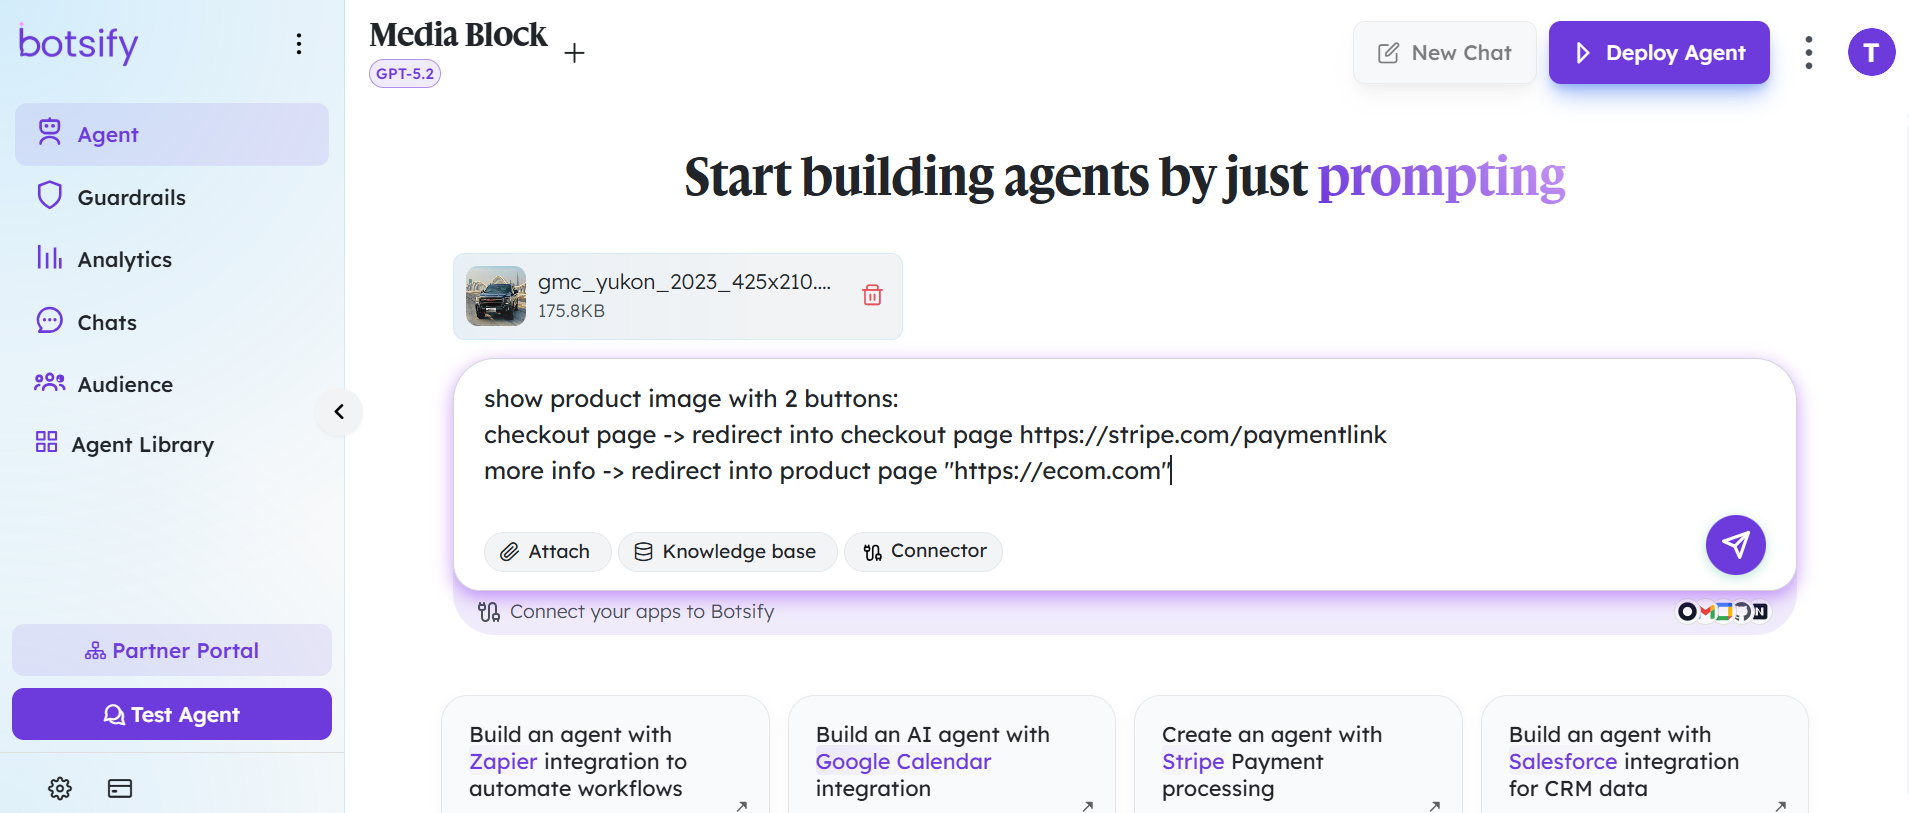Image resolution: width=1909 pixels, height=813 pixels.
Task: Collapse the sidebar with the chevron
Action: [x=339, y=412]
